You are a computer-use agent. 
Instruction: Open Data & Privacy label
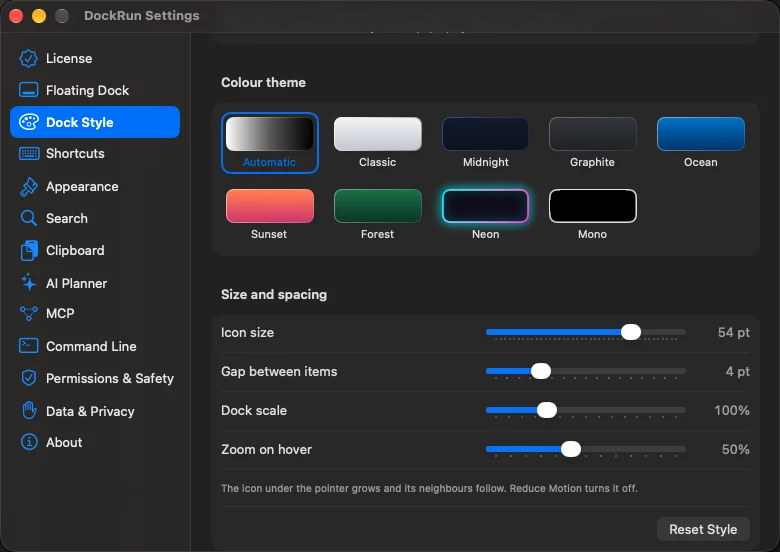(90, 411)
